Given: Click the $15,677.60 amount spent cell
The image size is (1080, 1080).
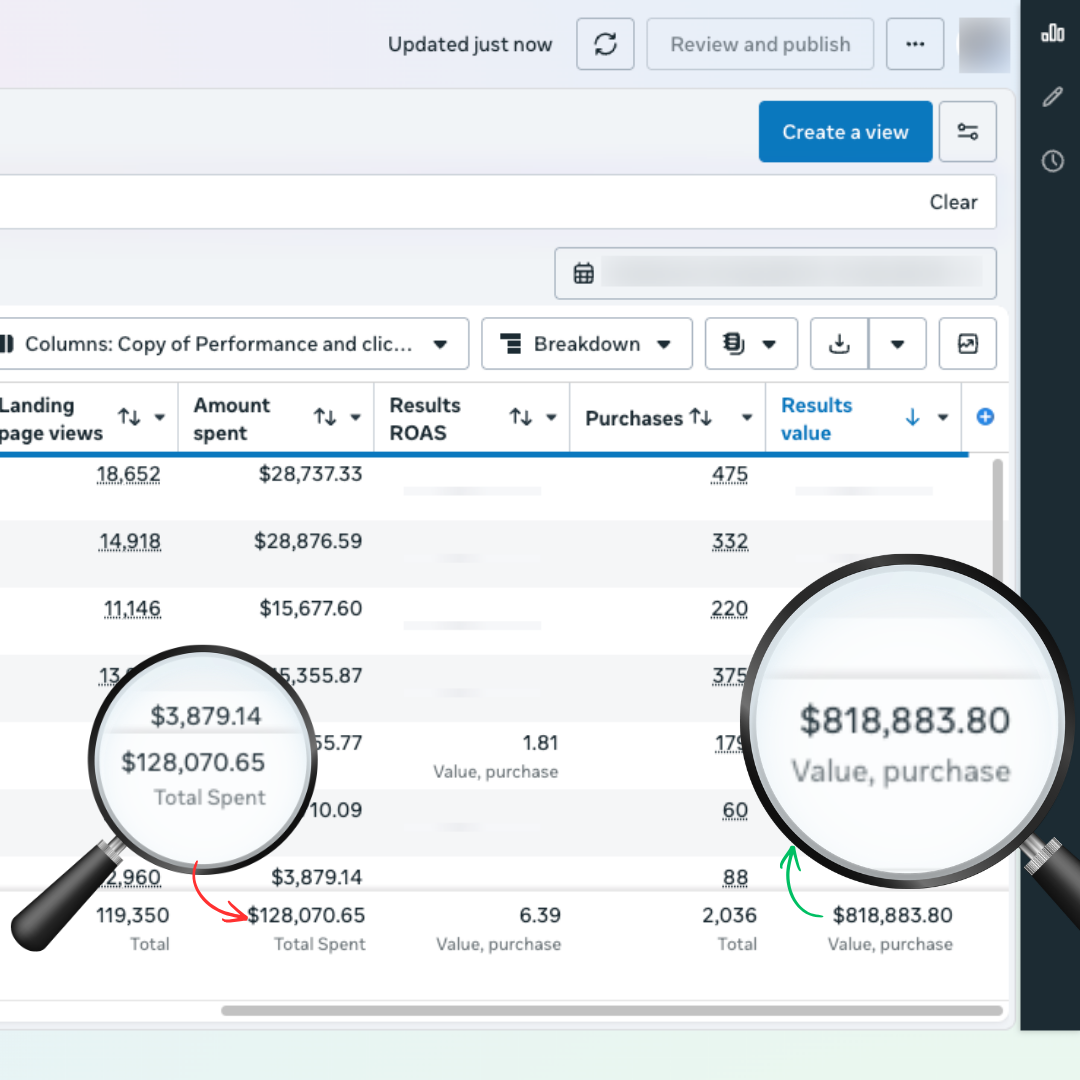Looking at the screenshot, I should click(x=311, y=608).
